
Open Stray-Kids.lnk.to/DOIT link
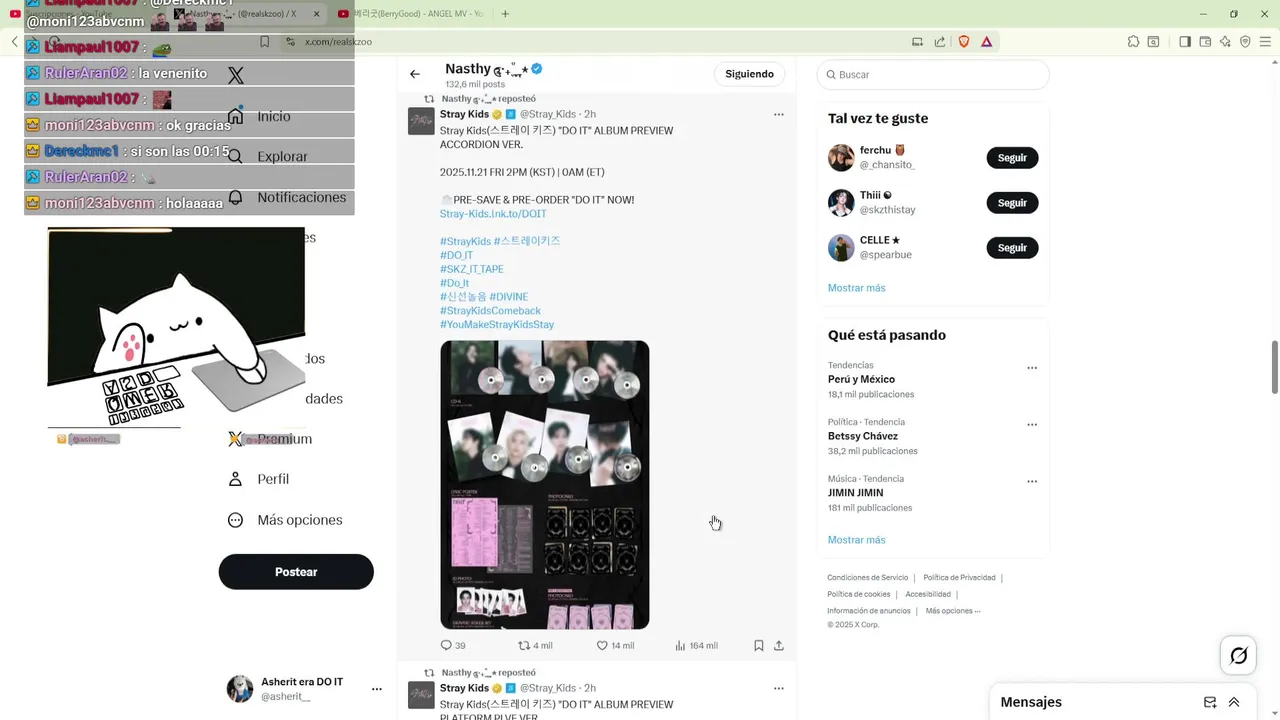tap(493, 214)
